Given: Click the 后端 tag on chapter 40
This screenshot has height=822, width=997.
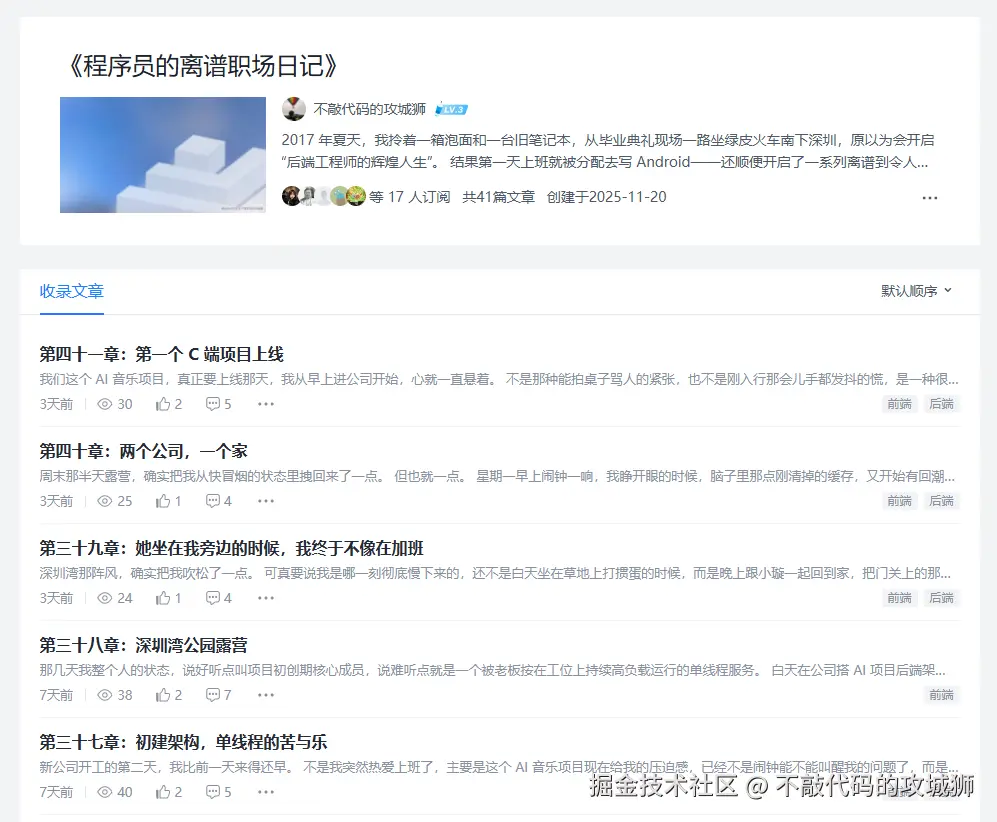Looking at the screenshot, I should click(940, 500).
